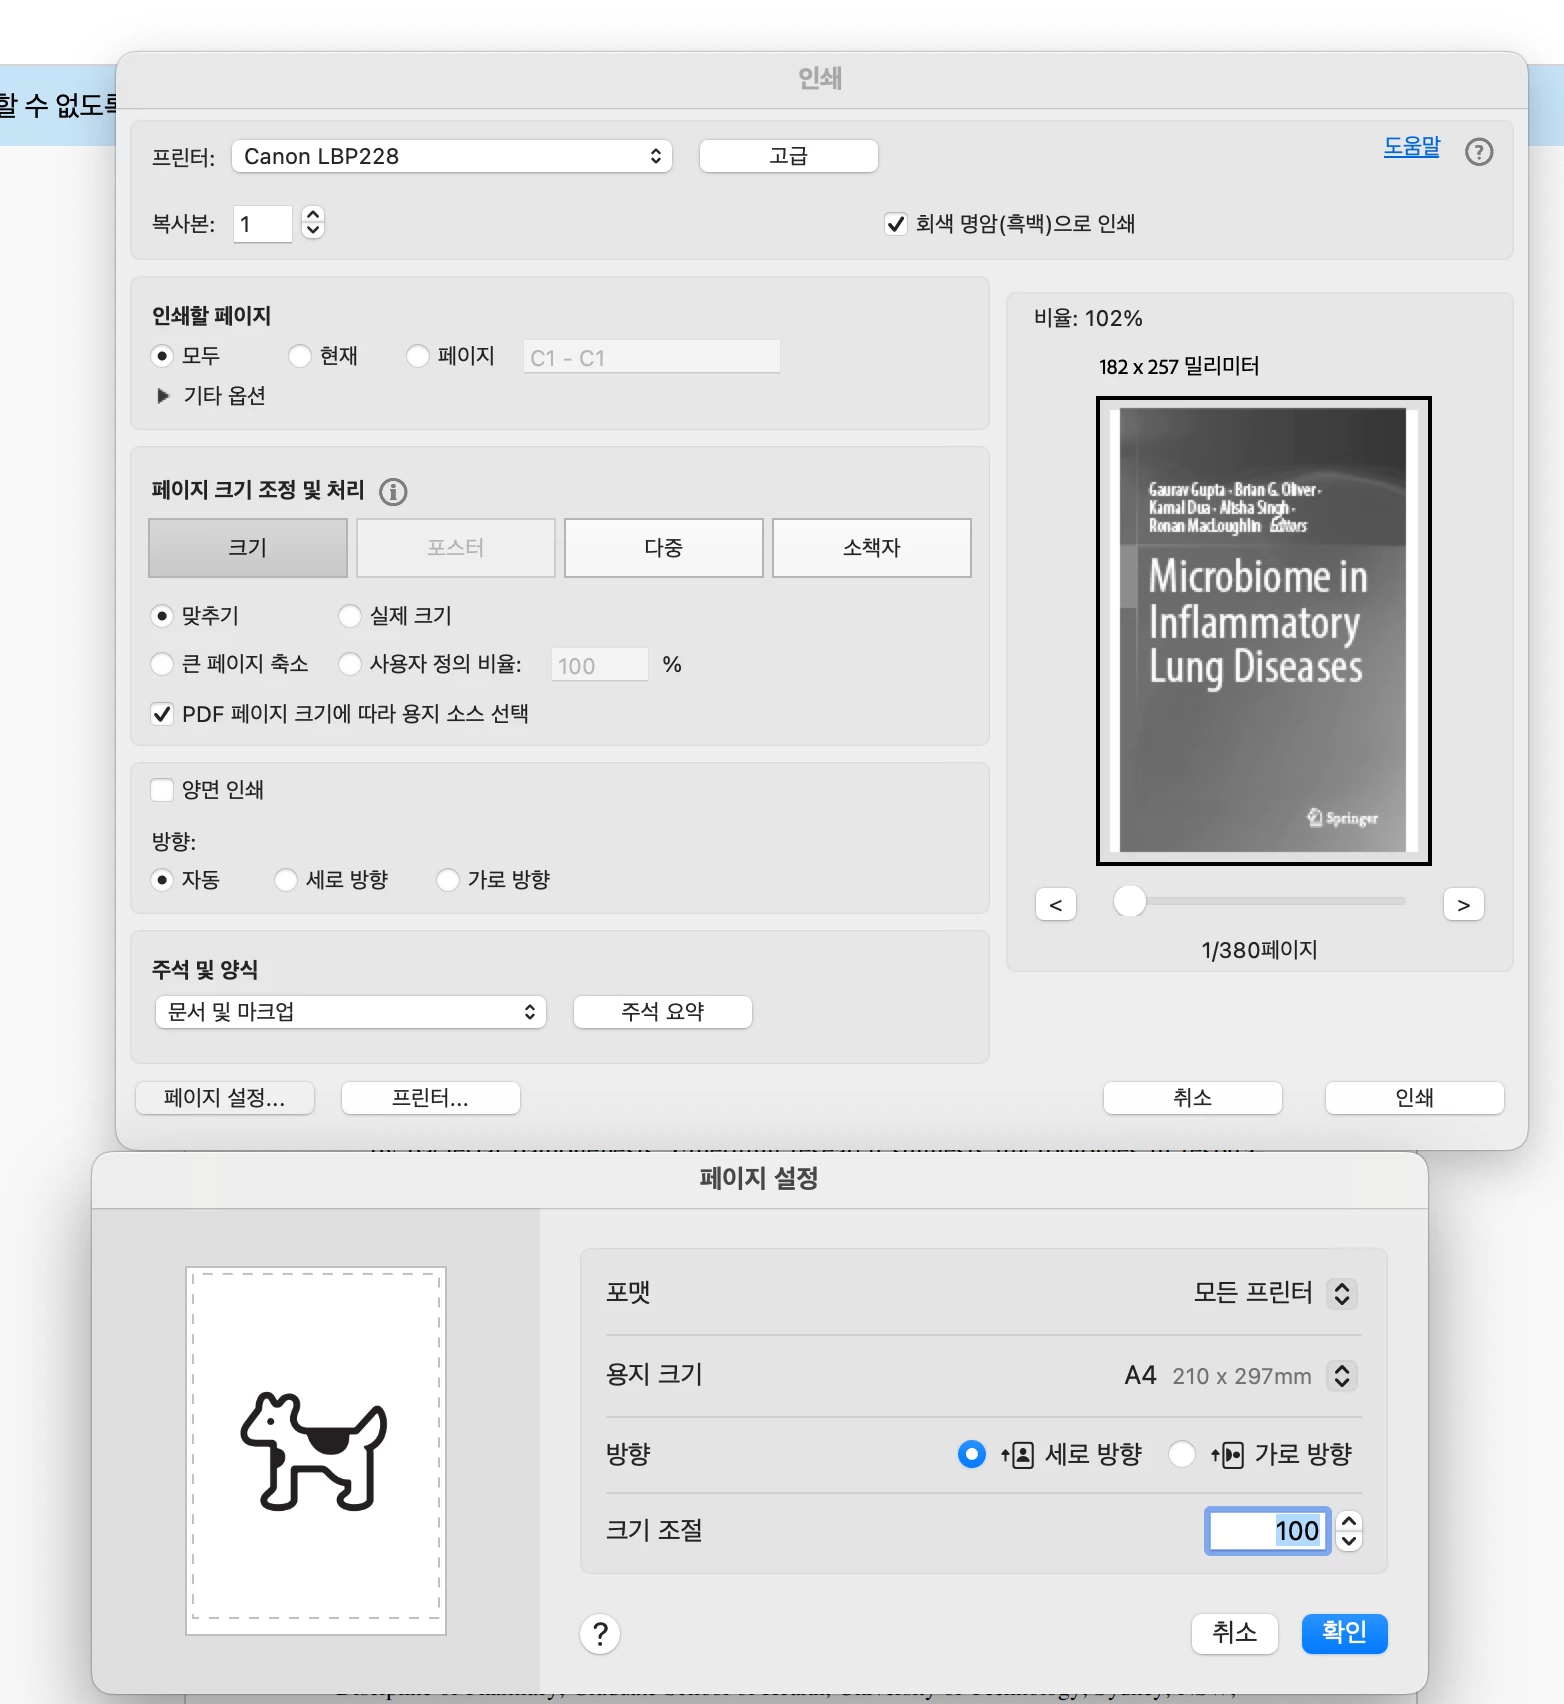The image size is (1564, 1704).
Task: Select 자동 orientation radio button
Action: 161,880
